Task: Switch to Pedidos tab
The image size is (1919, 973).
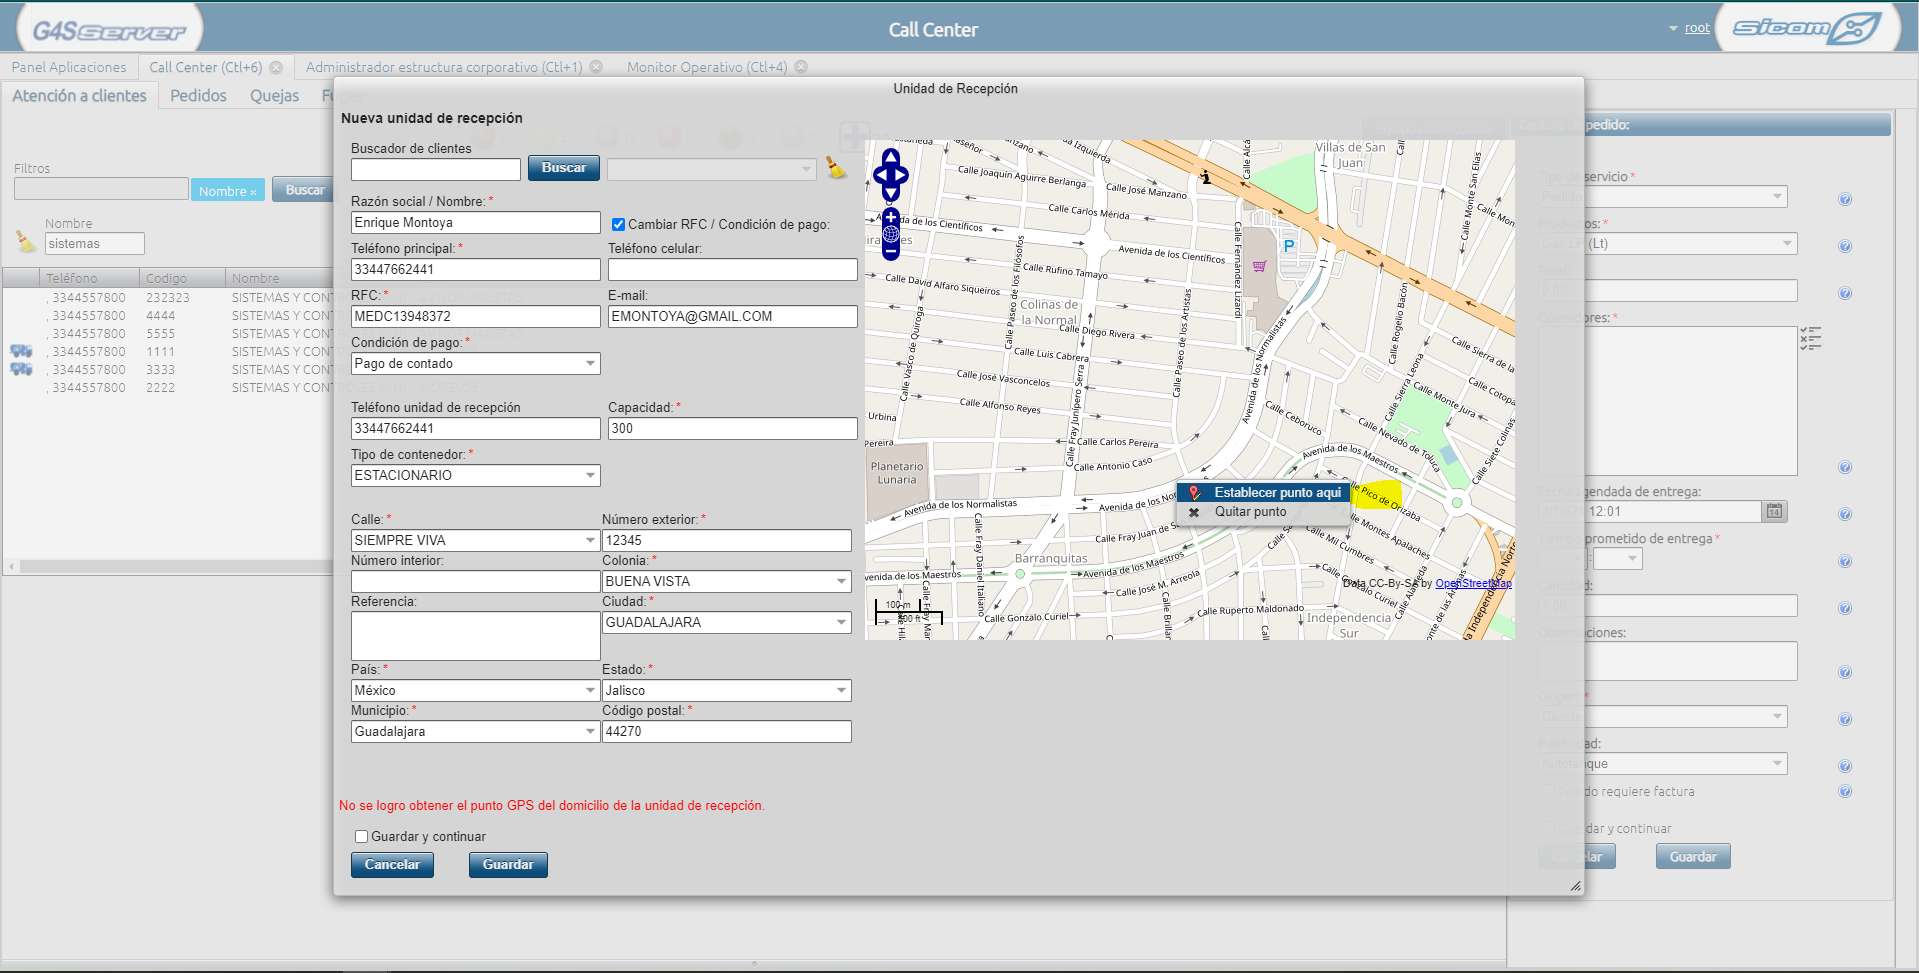Action: click(198, 96)
